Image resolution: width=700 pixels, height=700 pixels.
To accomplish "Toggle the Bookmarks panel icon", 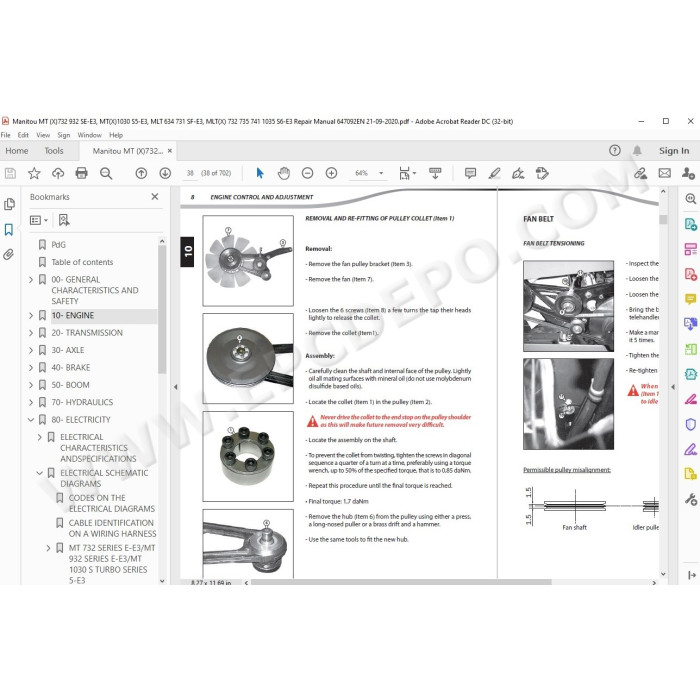I will tap(9, 229).
